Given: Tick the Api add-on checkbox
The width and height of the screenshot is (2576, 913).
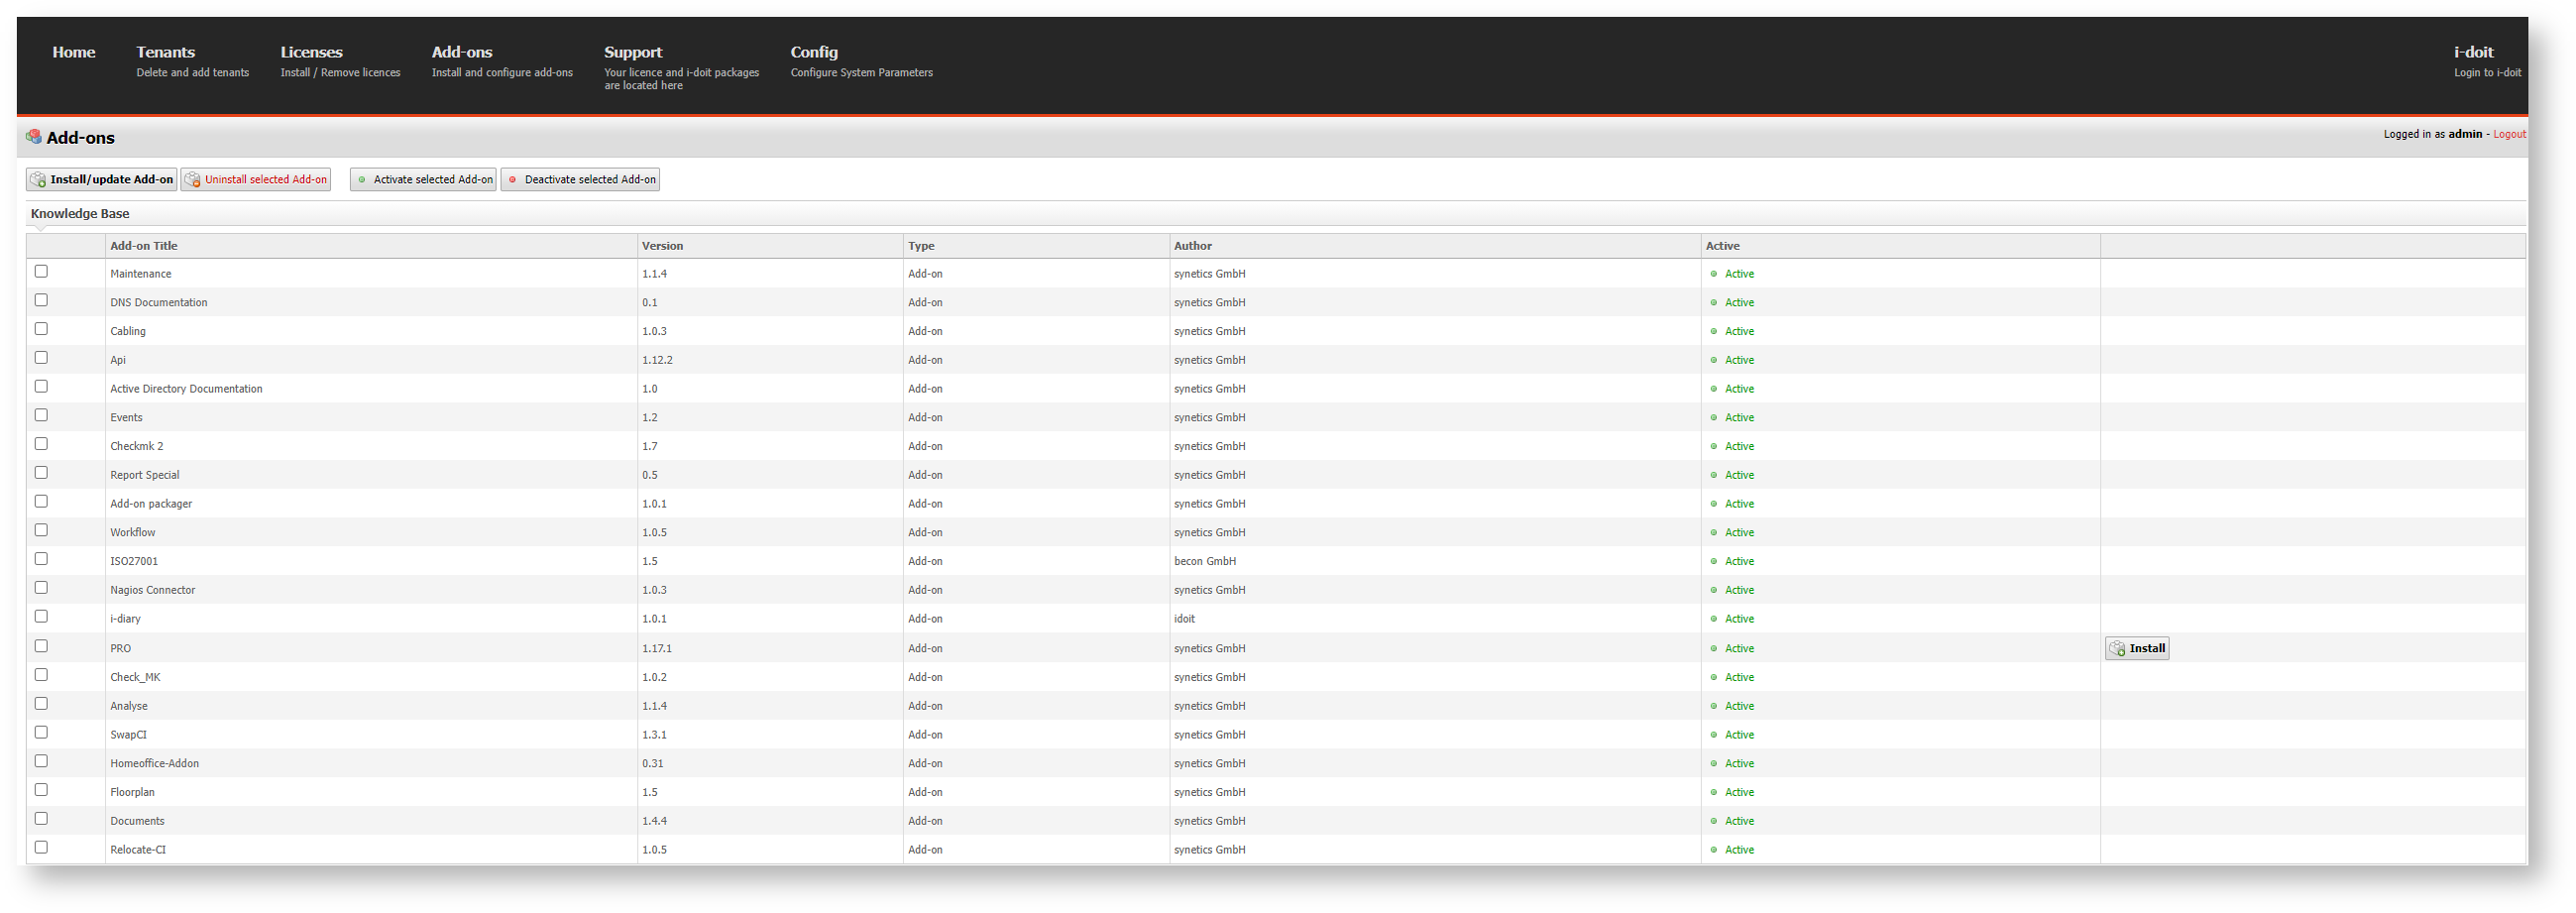Looking at the screenshot, I should point(41,358).
